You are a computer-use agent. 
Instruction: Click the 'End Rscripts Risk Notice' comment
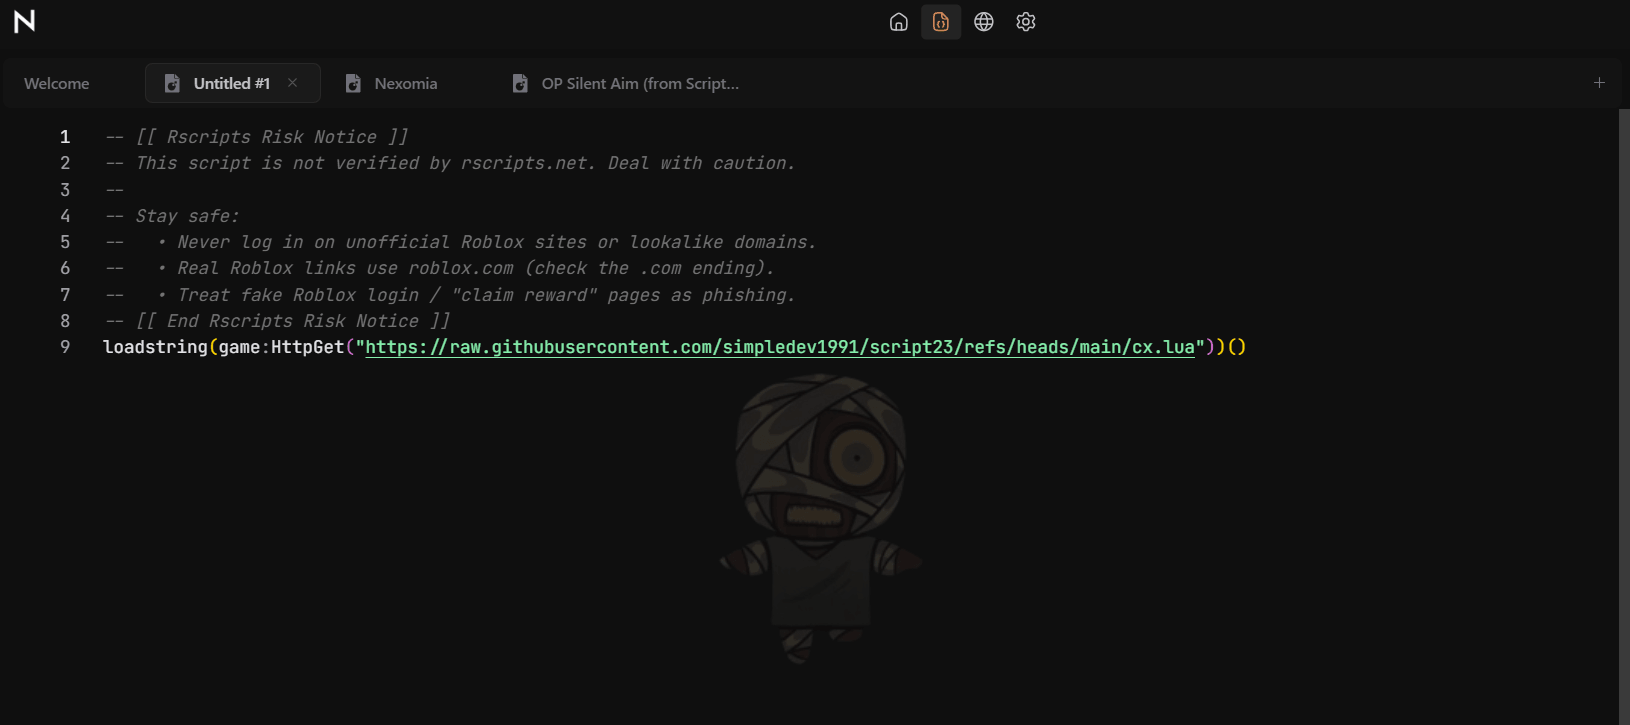coord(278,321)
